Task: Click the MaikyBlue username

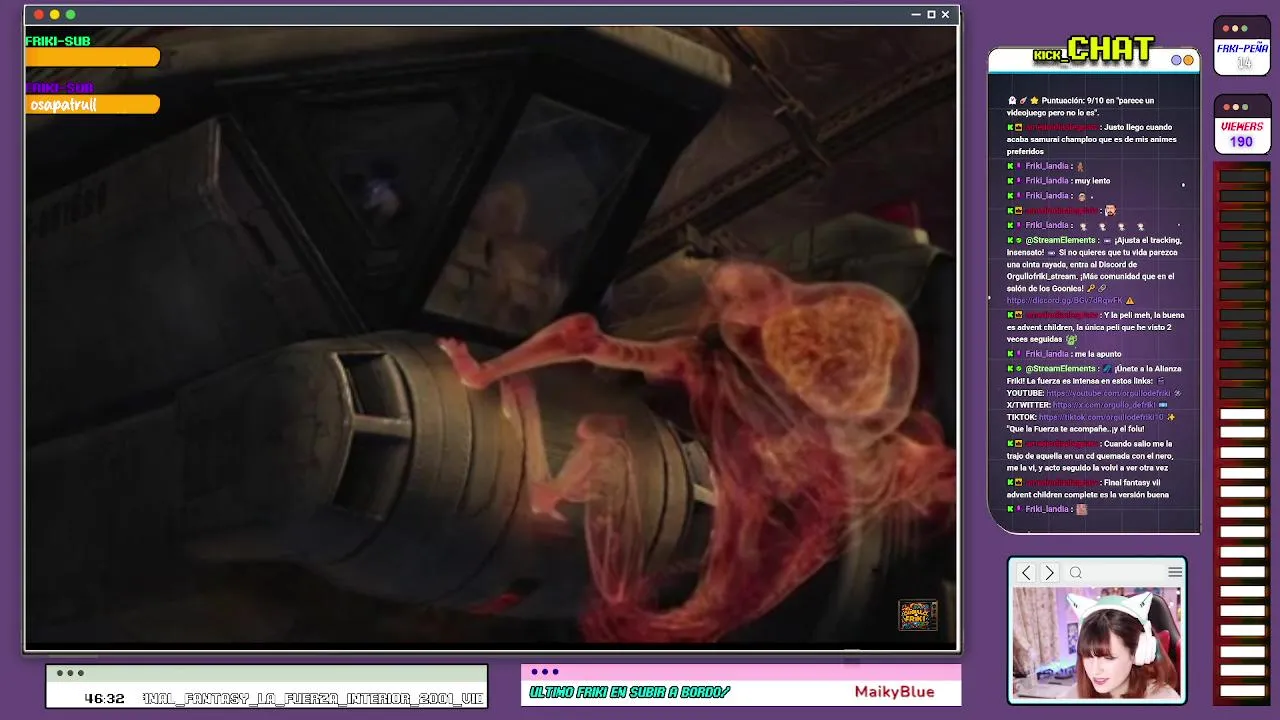Action: tap(894, 691)
